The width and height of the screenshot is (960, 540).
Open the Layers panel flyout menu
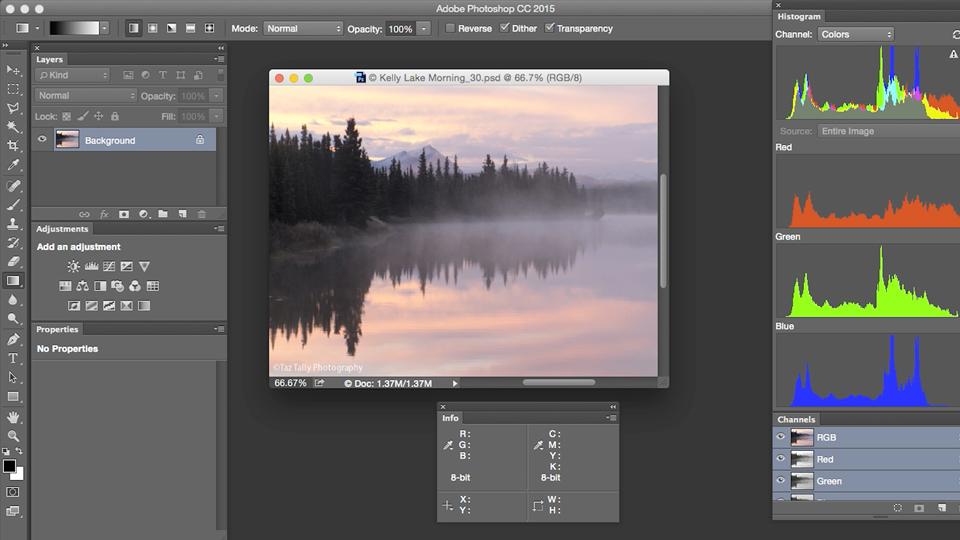(219, 59)
